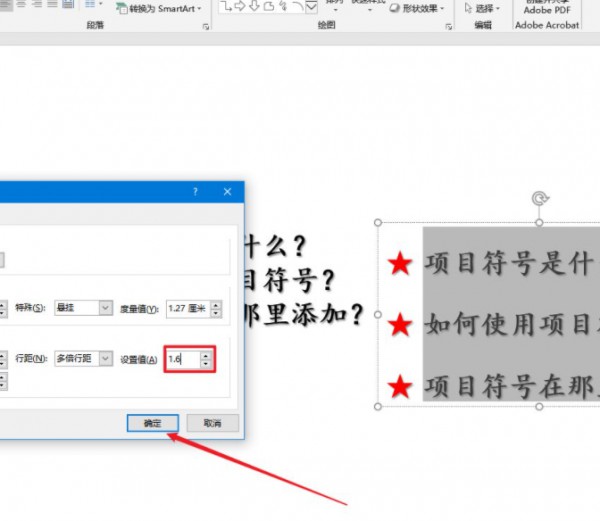Select the right arrow shape in gallery
This screenshot has height=521, width=600.
click(240, 8)
